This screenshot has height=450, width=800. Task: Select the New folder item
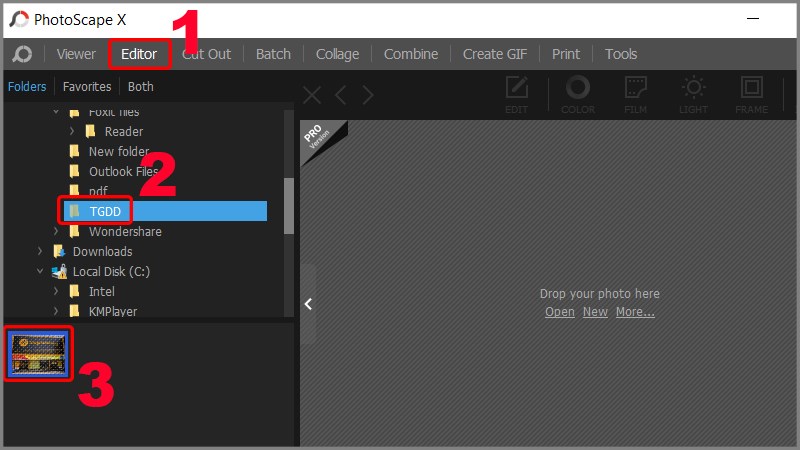(x=119, y=152)
